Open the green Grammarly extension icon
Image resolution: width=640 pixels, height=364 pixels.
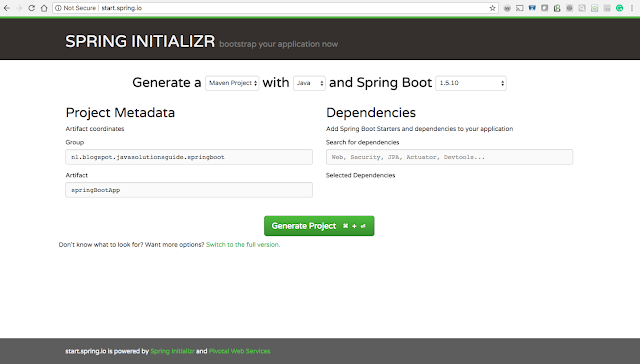click(x=620, y=8)
